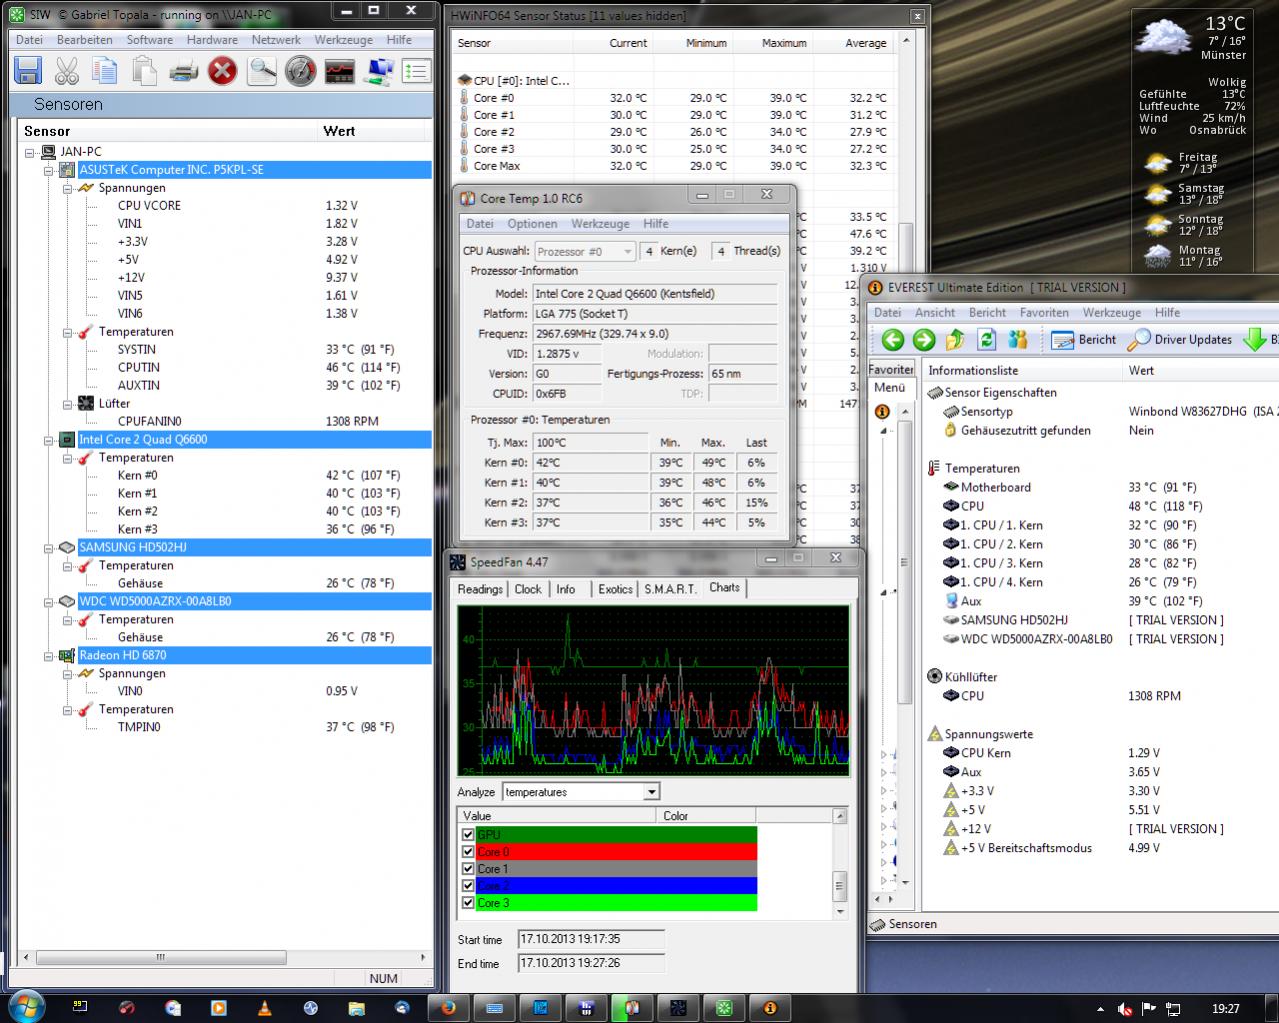
Task: Open the Netzwerk menu in SIW
Action: point(276,40)
